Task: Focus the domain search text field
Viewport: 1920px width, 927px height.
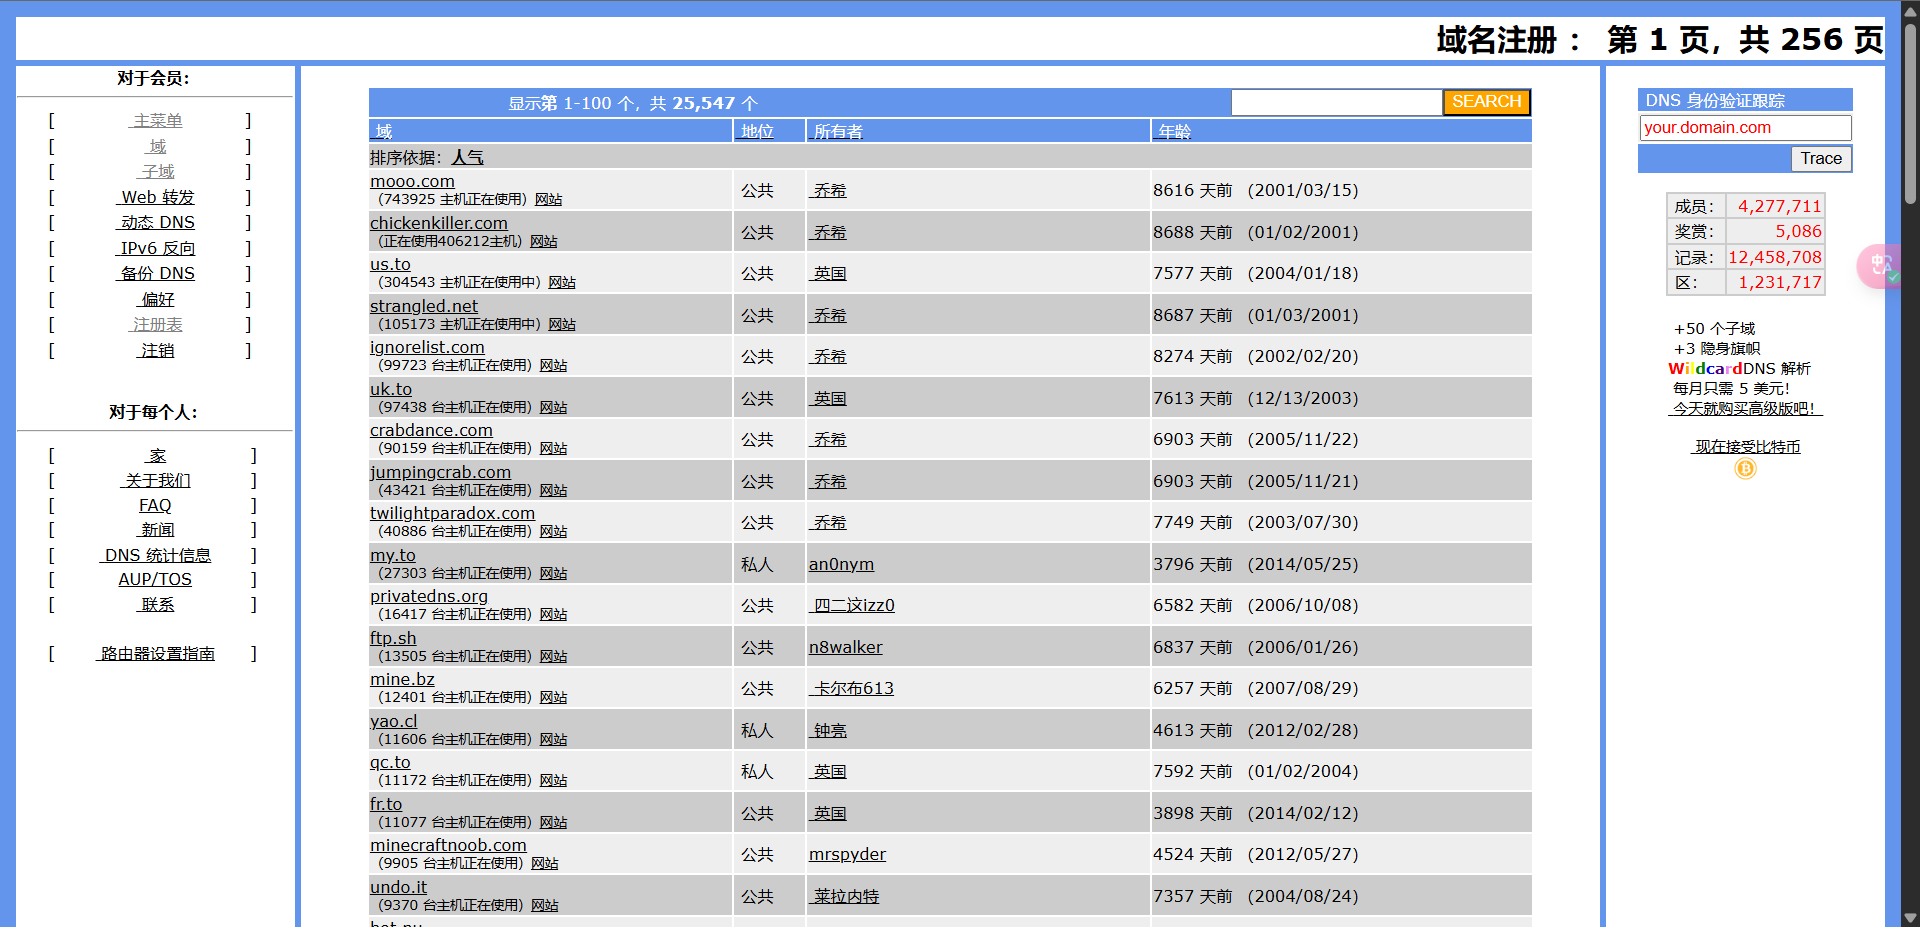Action: click(x=1335, y=102)
